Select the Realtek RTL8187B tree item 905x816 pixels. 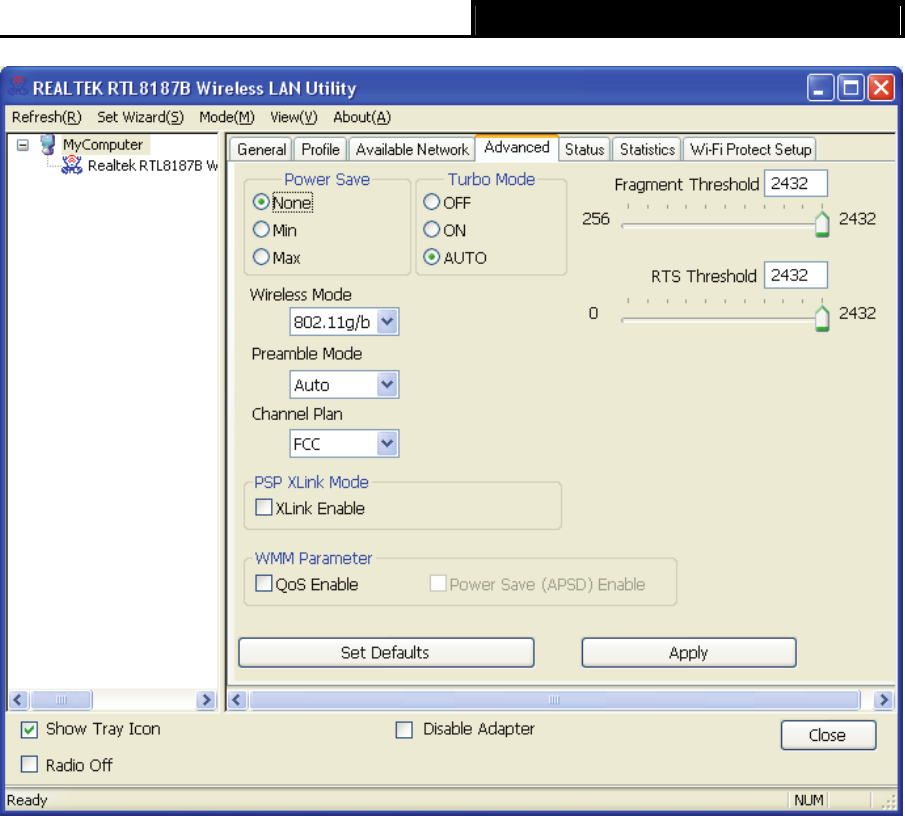(152, 166)
